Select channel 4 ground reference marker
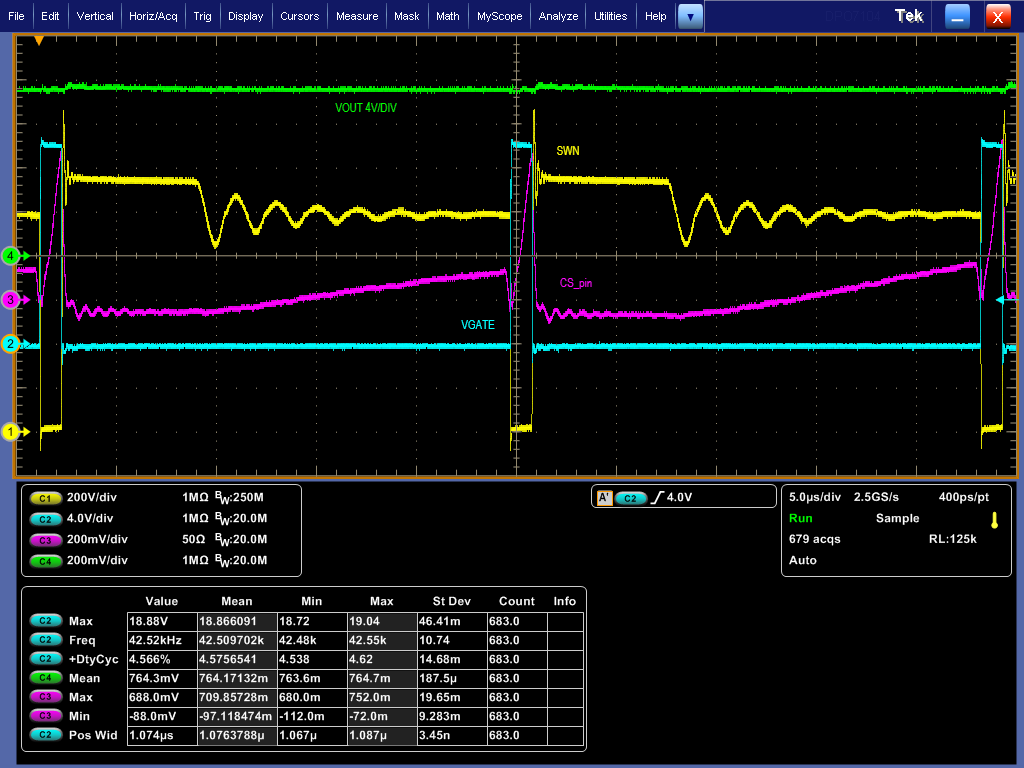This screenshot has width=1024, height=768. coord(11,255)
